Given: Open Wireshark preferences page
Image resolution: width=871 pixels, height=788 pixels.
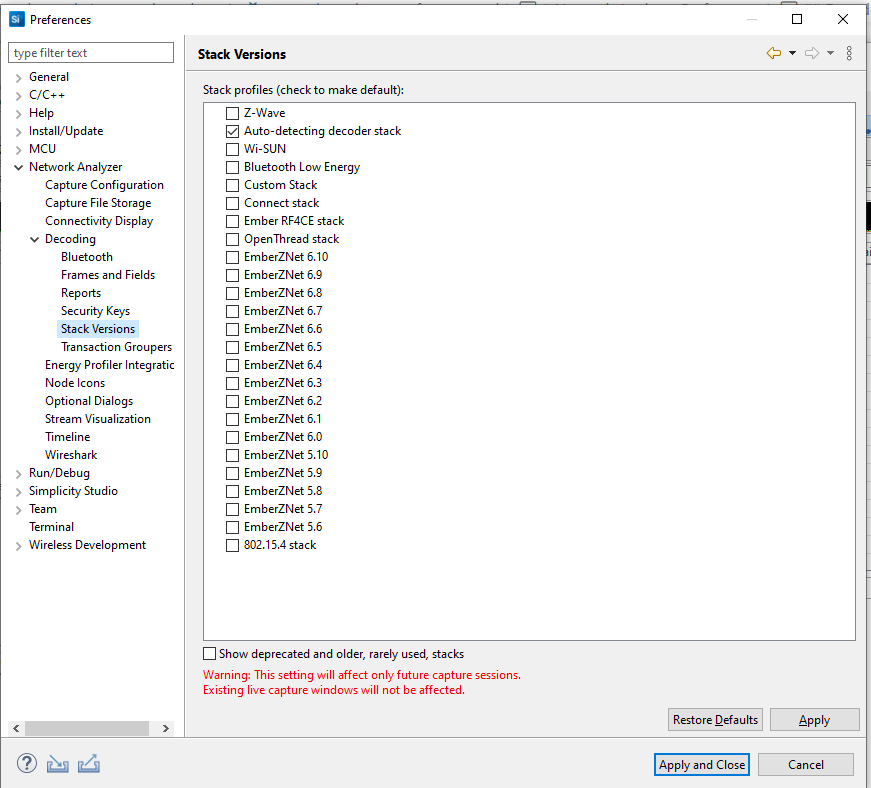Looking at the screenshot, I should [71, 455].
